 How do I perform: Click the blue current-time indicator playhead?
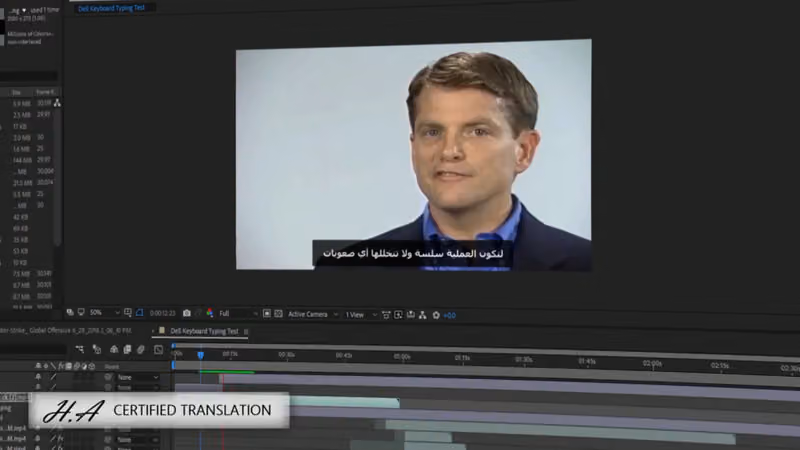pyautogui.click(x=201, y=355)
